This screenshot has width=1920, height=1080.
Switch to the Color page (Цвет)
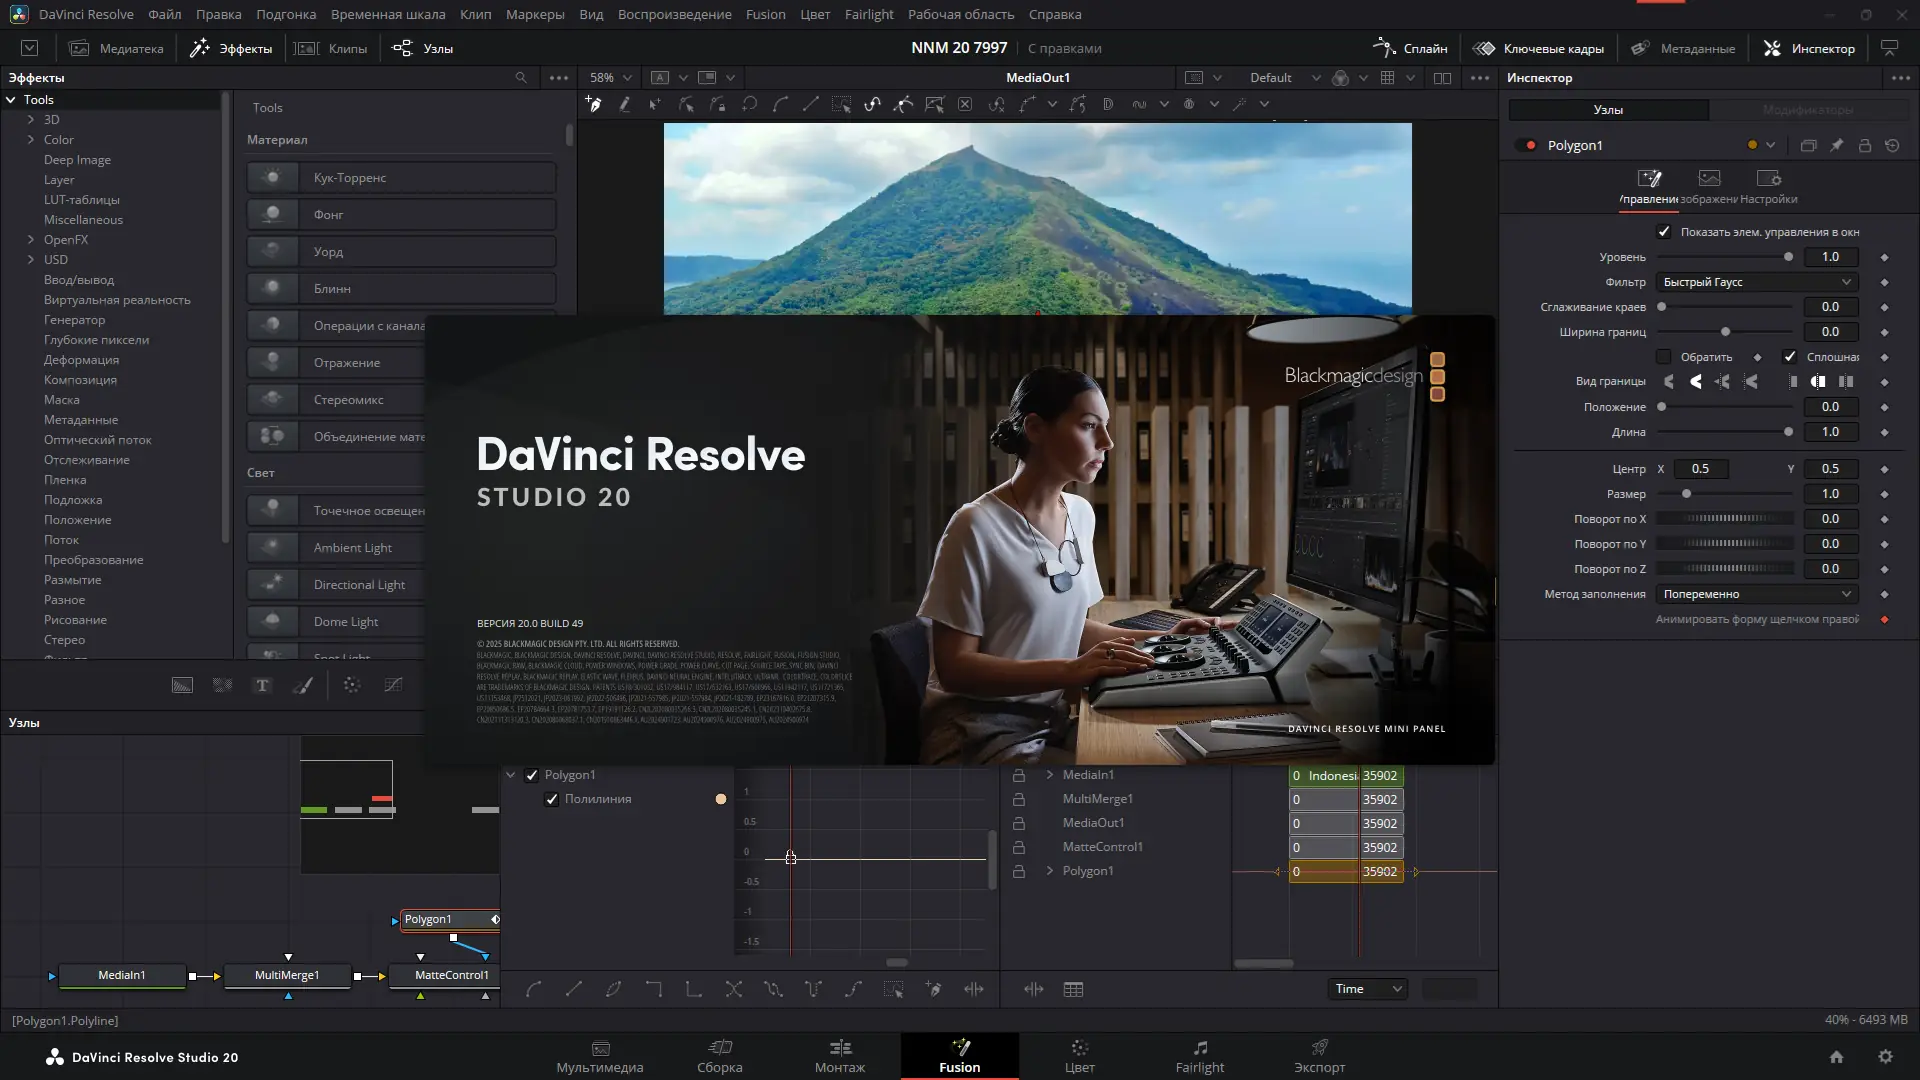point(1079,1056)
